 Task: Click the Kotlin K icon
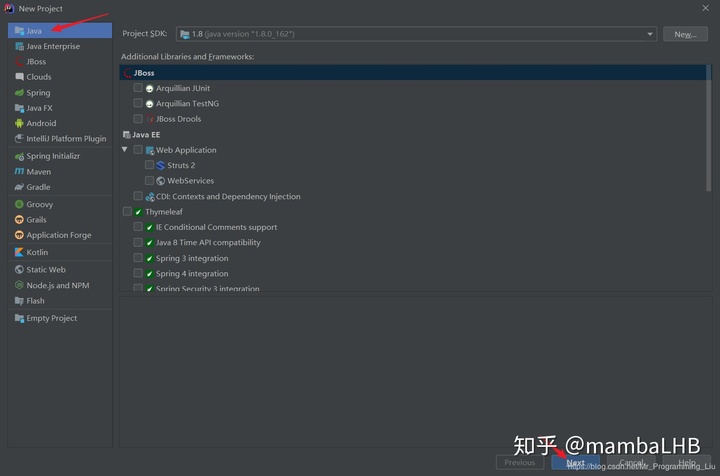coord(19,252)
